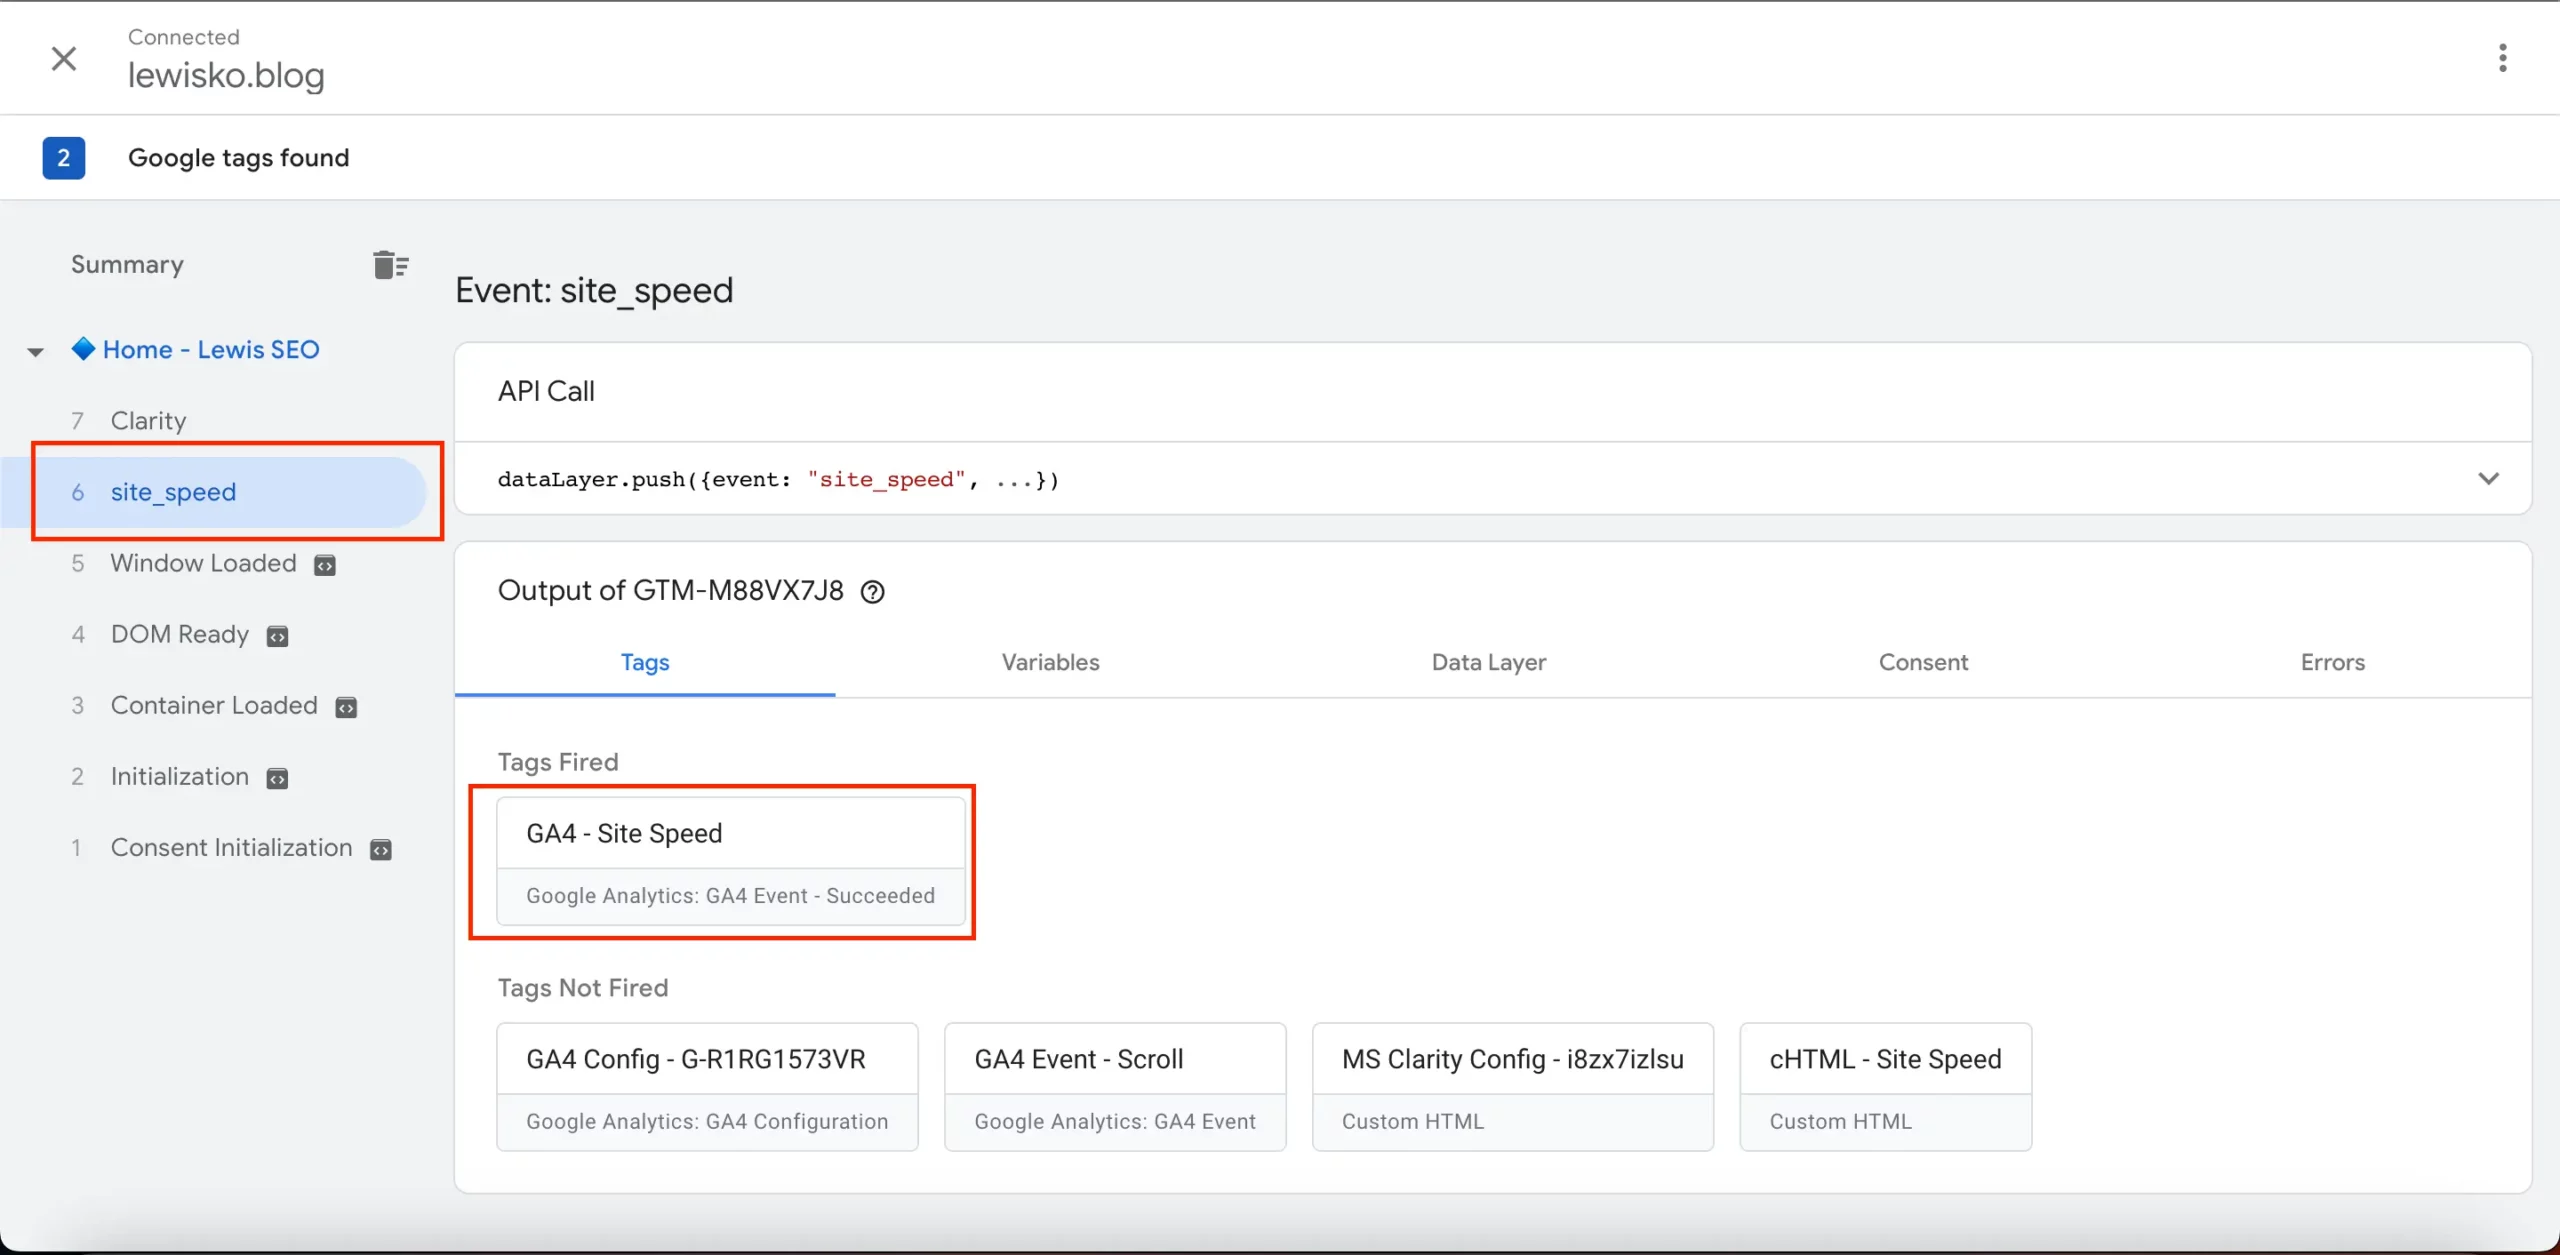Click the Output of GTM-M88VX7J8 heading
This screenshot has height=1255, width=2560.
coord(670,590)
